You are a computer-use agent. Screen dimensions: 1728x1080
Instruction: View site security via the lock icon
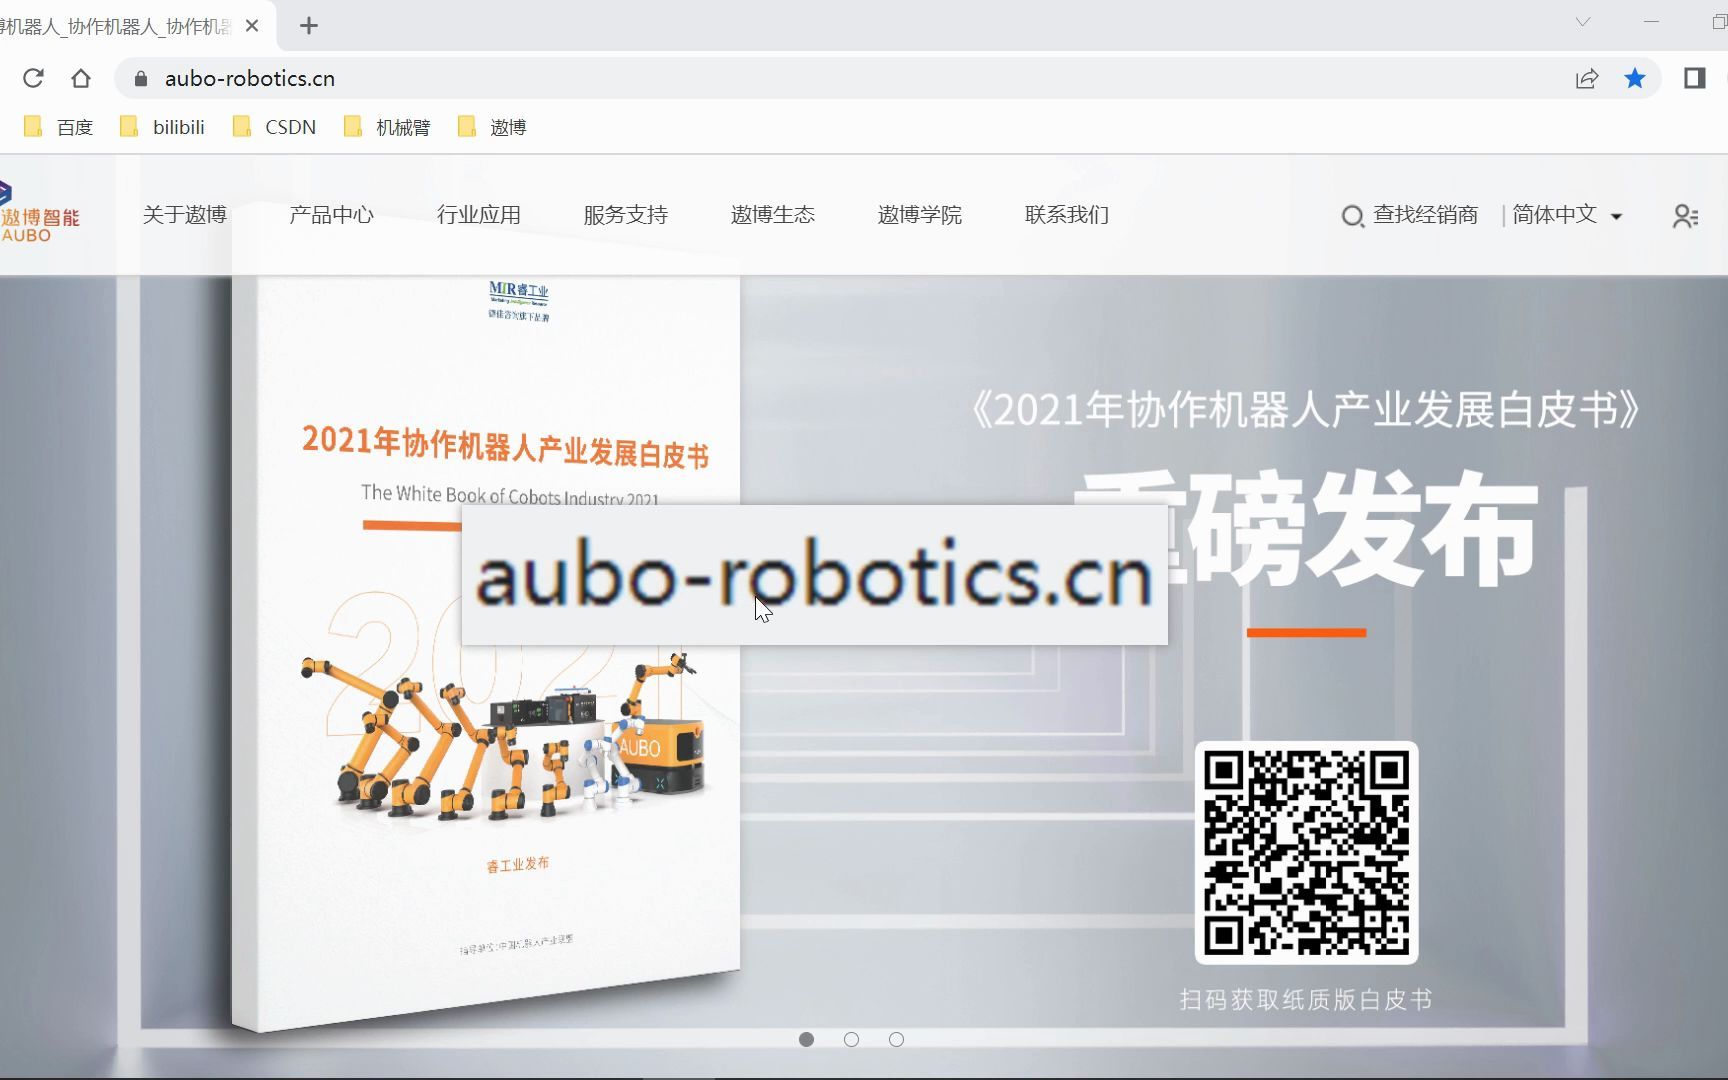tap(141, 78)
